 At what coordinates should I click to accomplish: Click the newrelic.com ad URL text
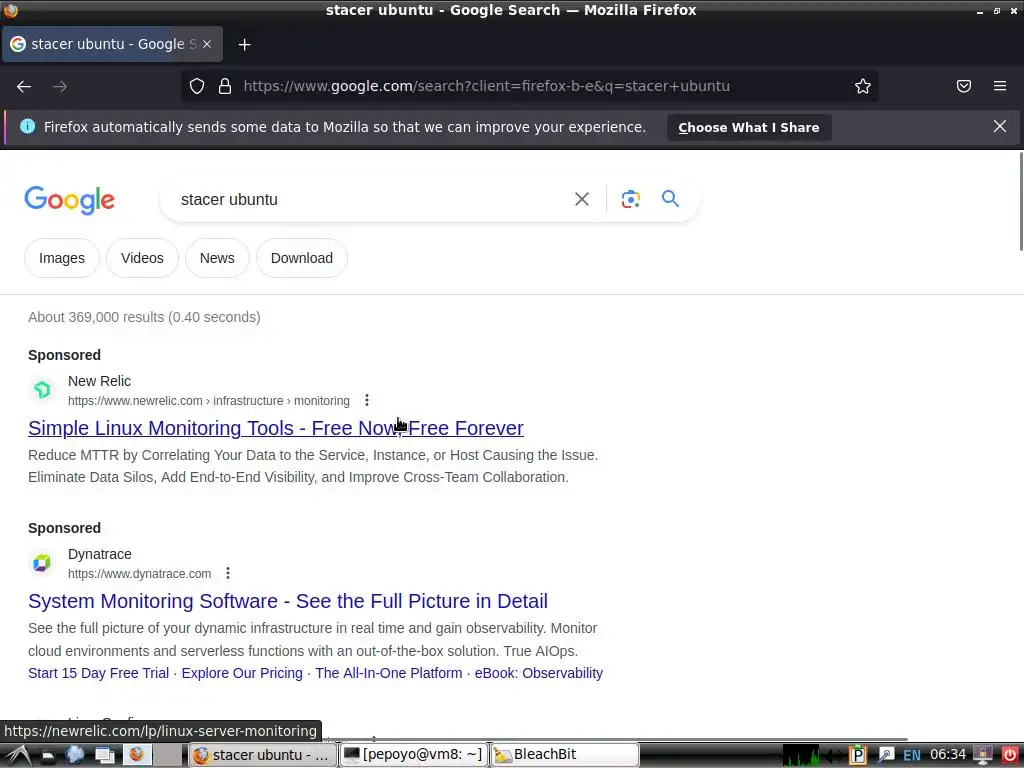209,400
